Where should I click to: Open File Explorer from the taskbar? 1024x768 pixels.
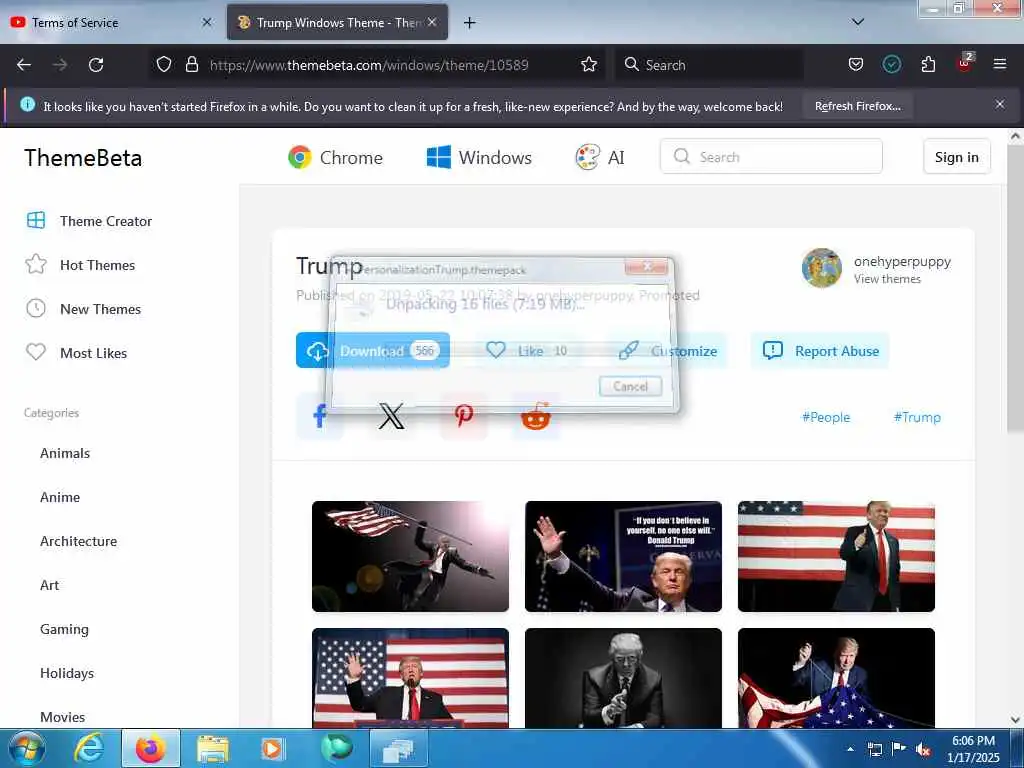pyautogui.click(x=212, y=748)
